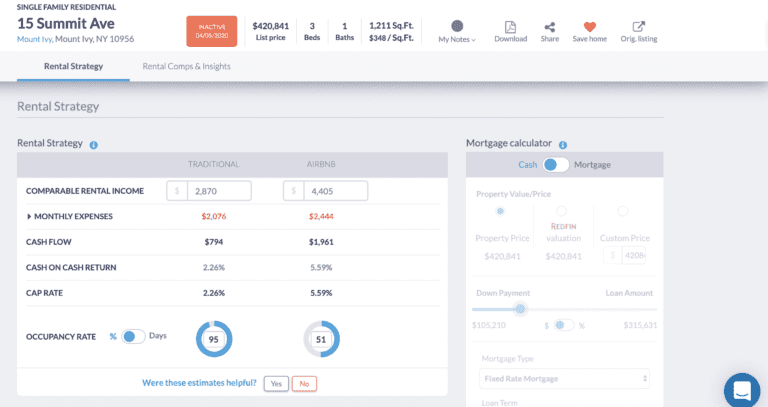Image resolution: width=768 pixels, height=407 pixels.
Task: Click Yes for helpful estimates
Action: (x=276, y=383)
